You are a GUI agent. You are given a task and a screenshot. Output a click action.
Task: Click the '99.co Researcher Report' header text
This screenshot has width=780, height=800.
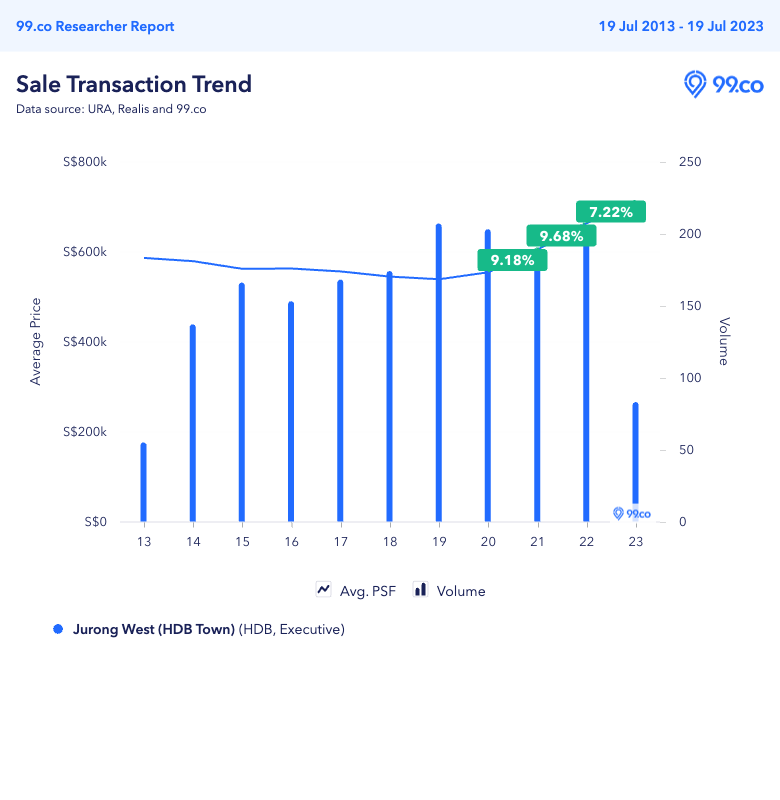(95, 26)
